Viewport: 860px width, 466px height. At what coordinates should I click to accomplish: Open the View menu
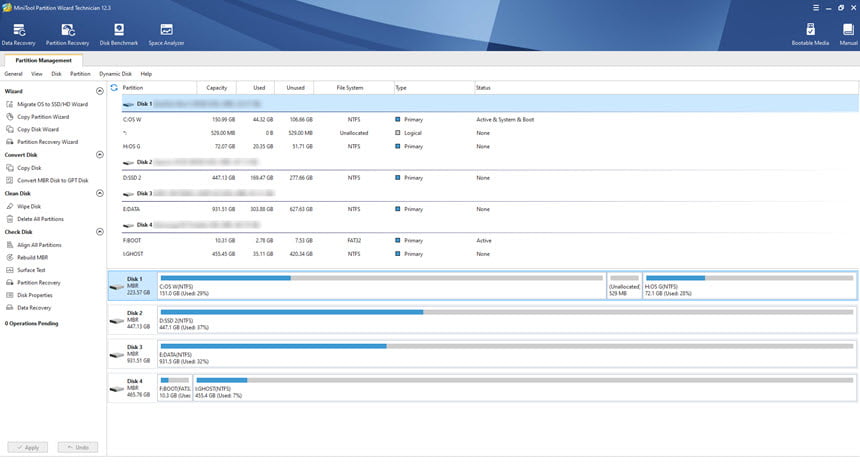(x=37, y=74)
